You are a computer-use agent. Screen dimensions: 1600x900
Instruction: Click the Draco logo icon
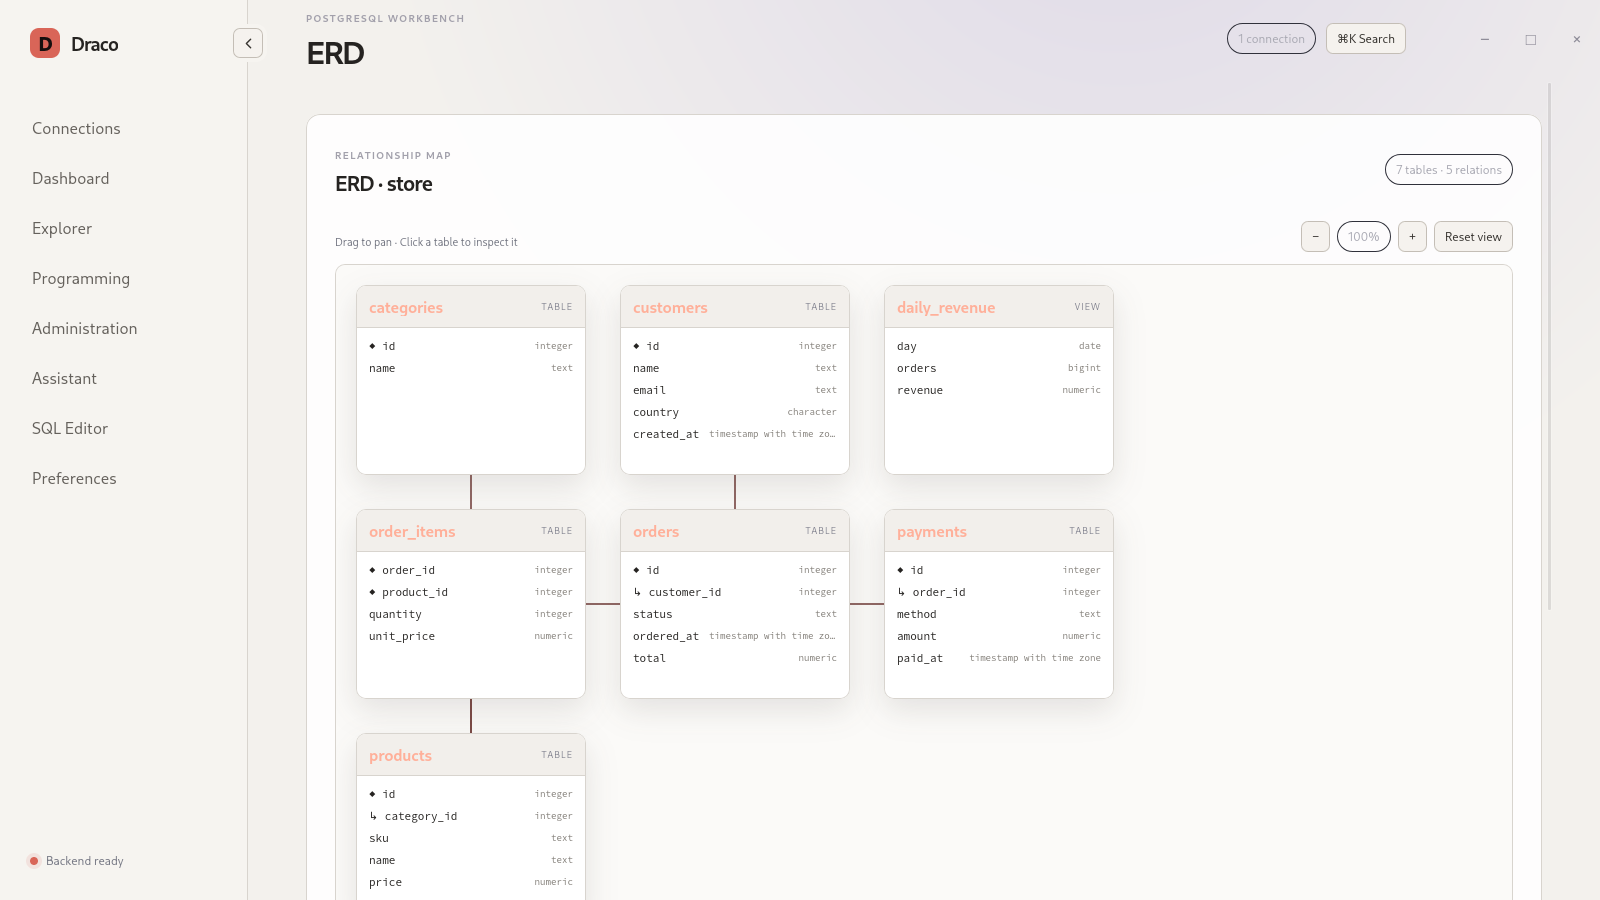coord(45,43)
